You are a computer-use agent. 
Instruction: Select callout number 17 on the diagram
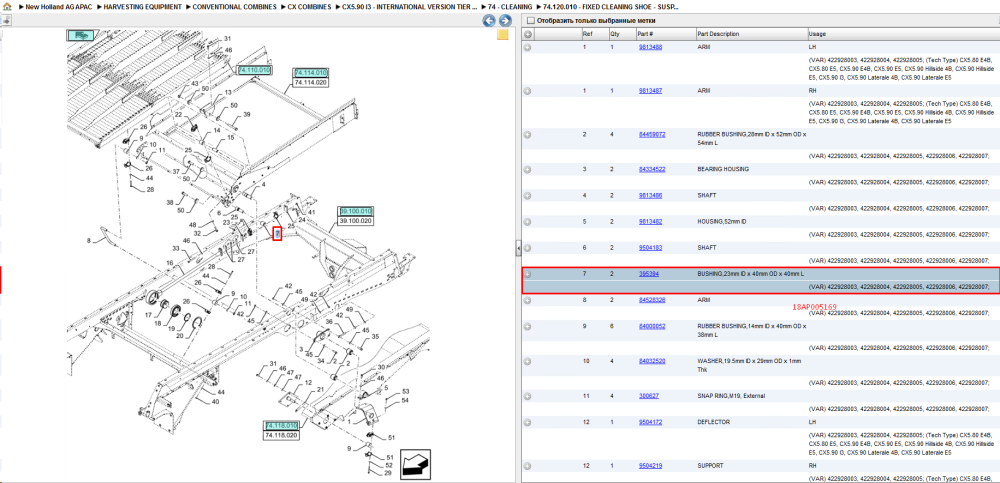tap(148, 315)
